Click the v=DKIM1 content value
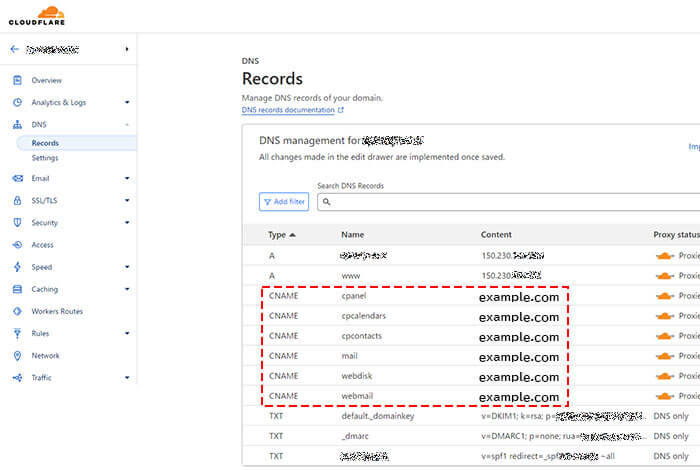700x470 pixels. pos(563,416)
